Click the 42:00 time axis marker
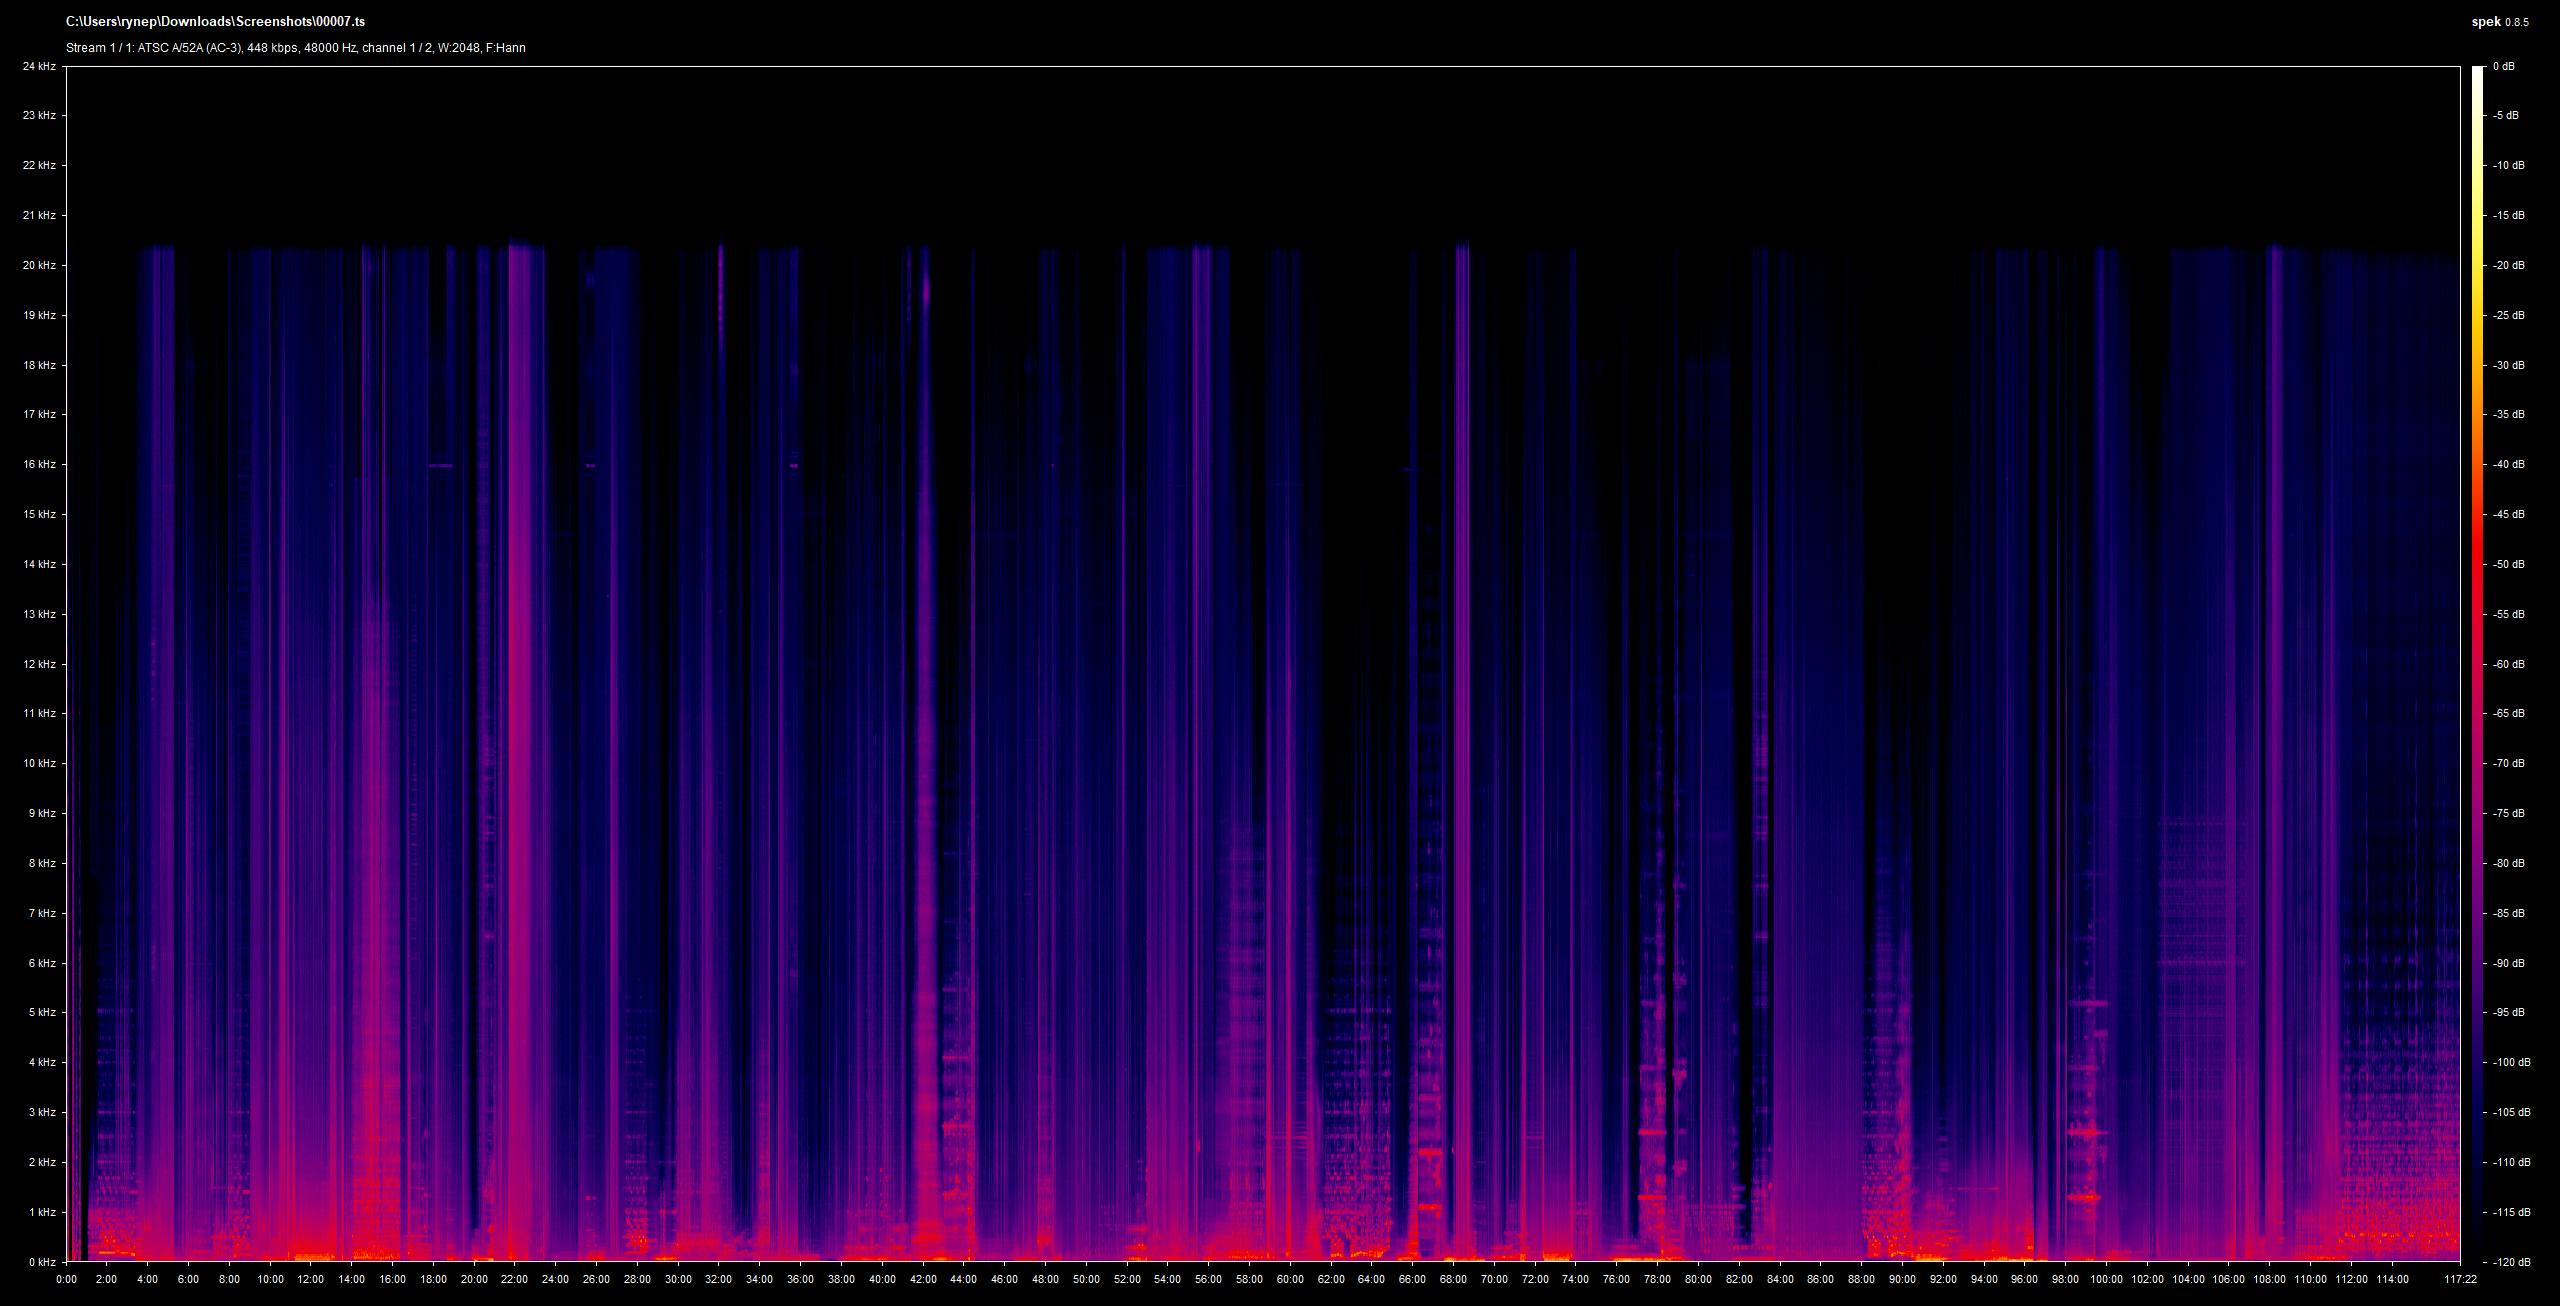This screenshot has height=1306, width=2560. point(922,1279)
